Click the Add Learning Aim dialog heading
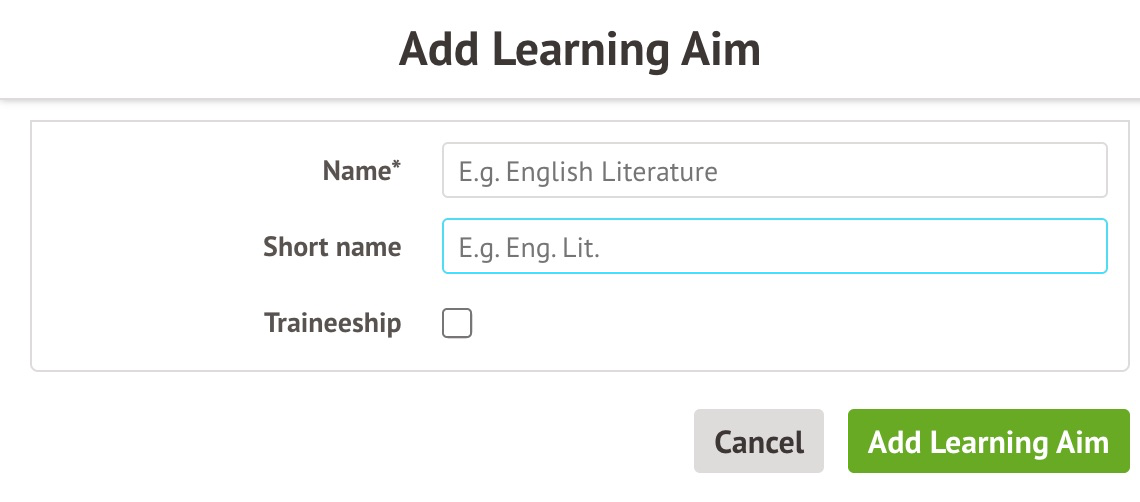The height and width of the screenshot is (502, 1140). point(579,49)
